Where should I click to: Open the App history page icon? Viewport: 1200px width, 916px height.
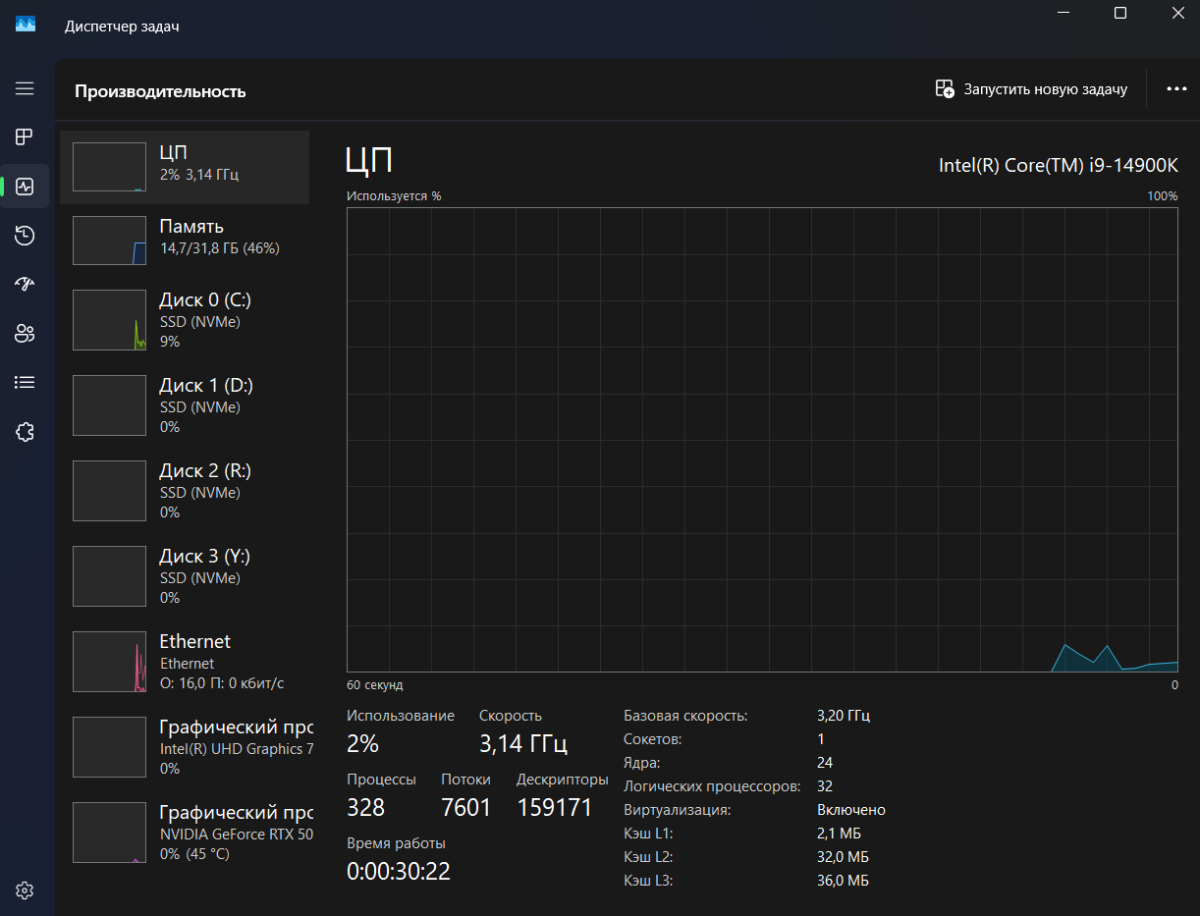pyautogui.click(x=25, y=235)
